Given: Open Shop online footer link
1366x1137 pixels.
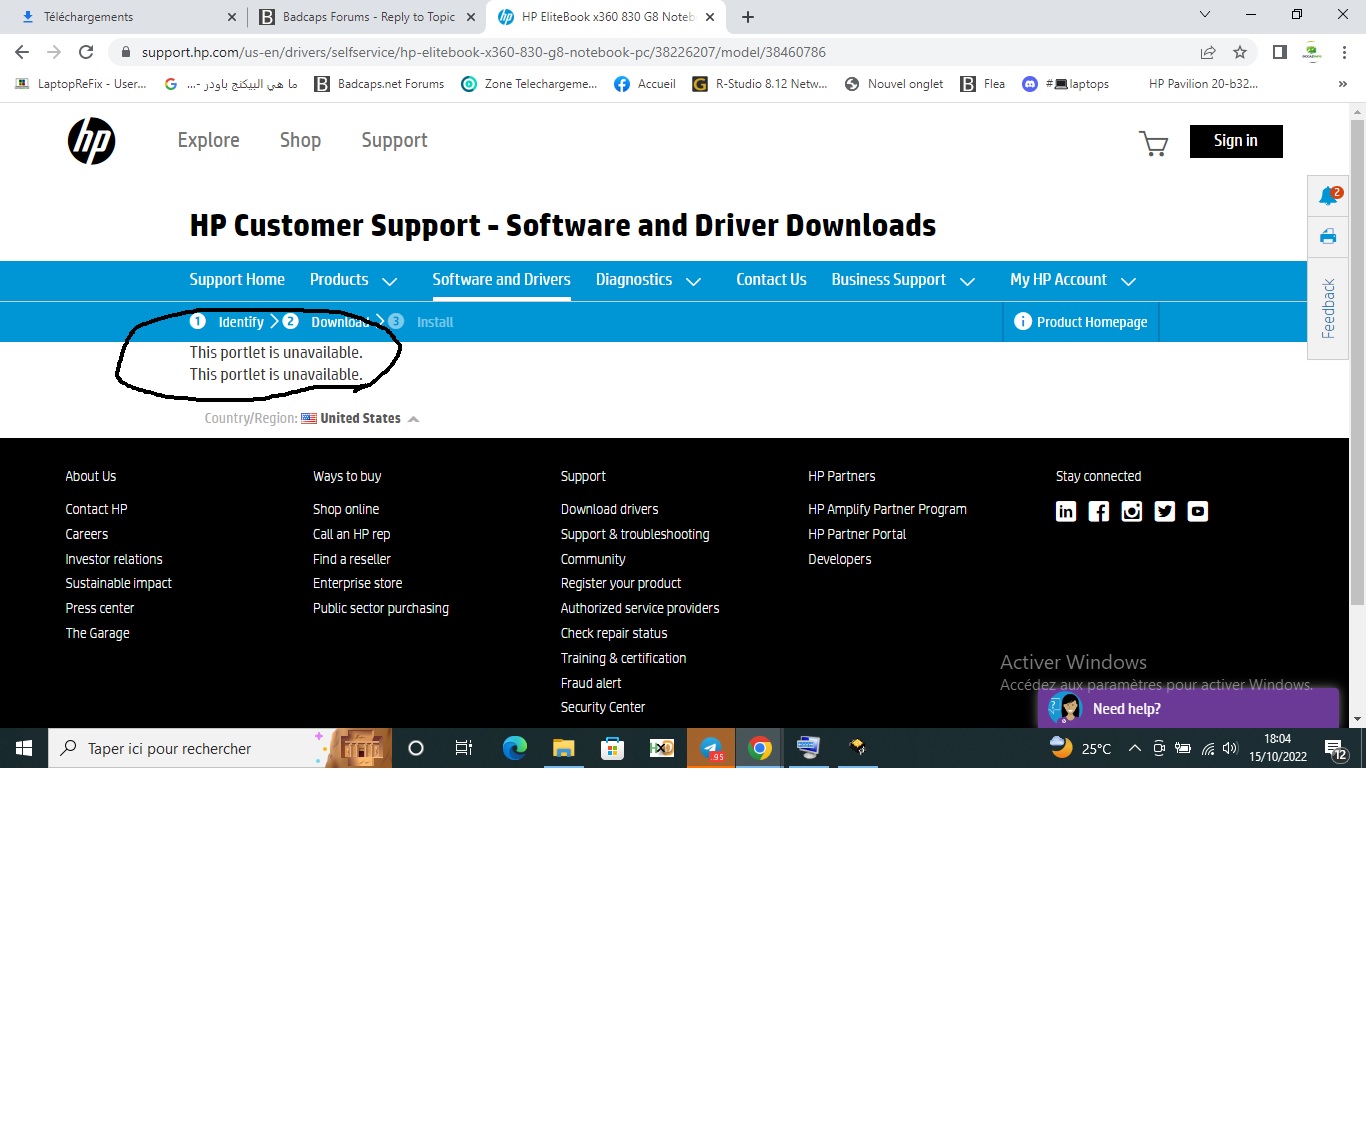Looking at the screenshot, I should [346, 510].
